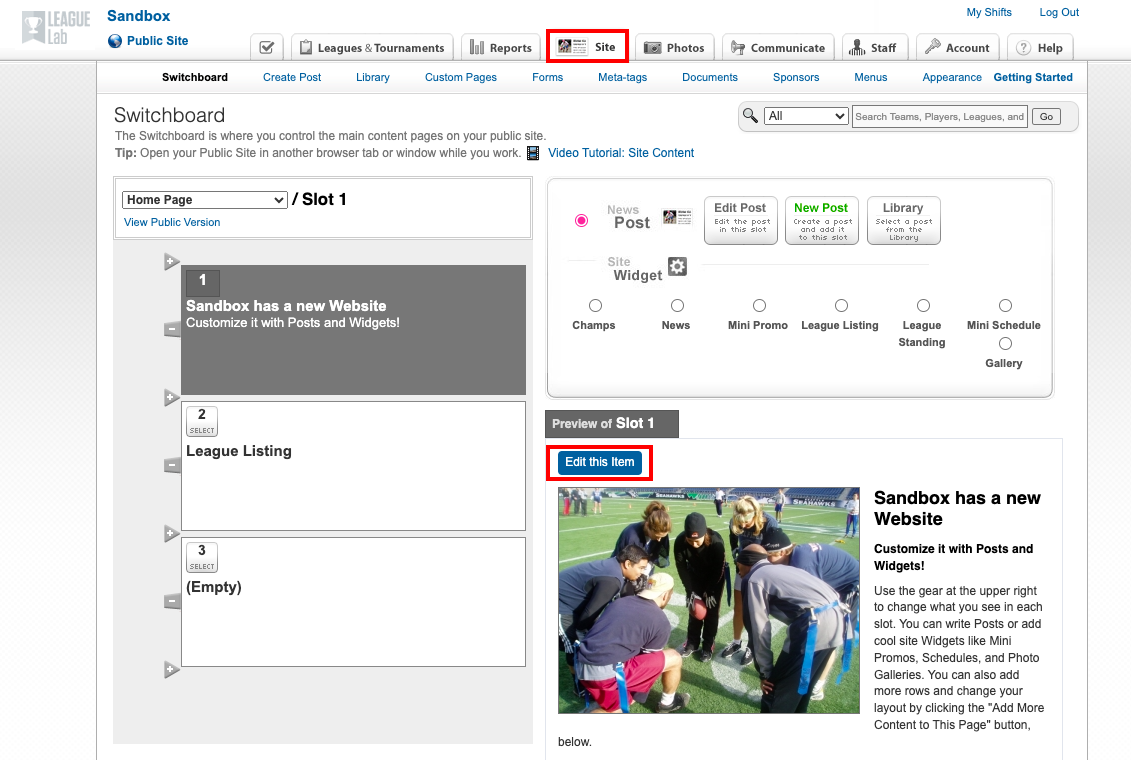Screen dimensions: 1131x760
Task: Click the Edit this Item button
Action: (x=599, y=462)
